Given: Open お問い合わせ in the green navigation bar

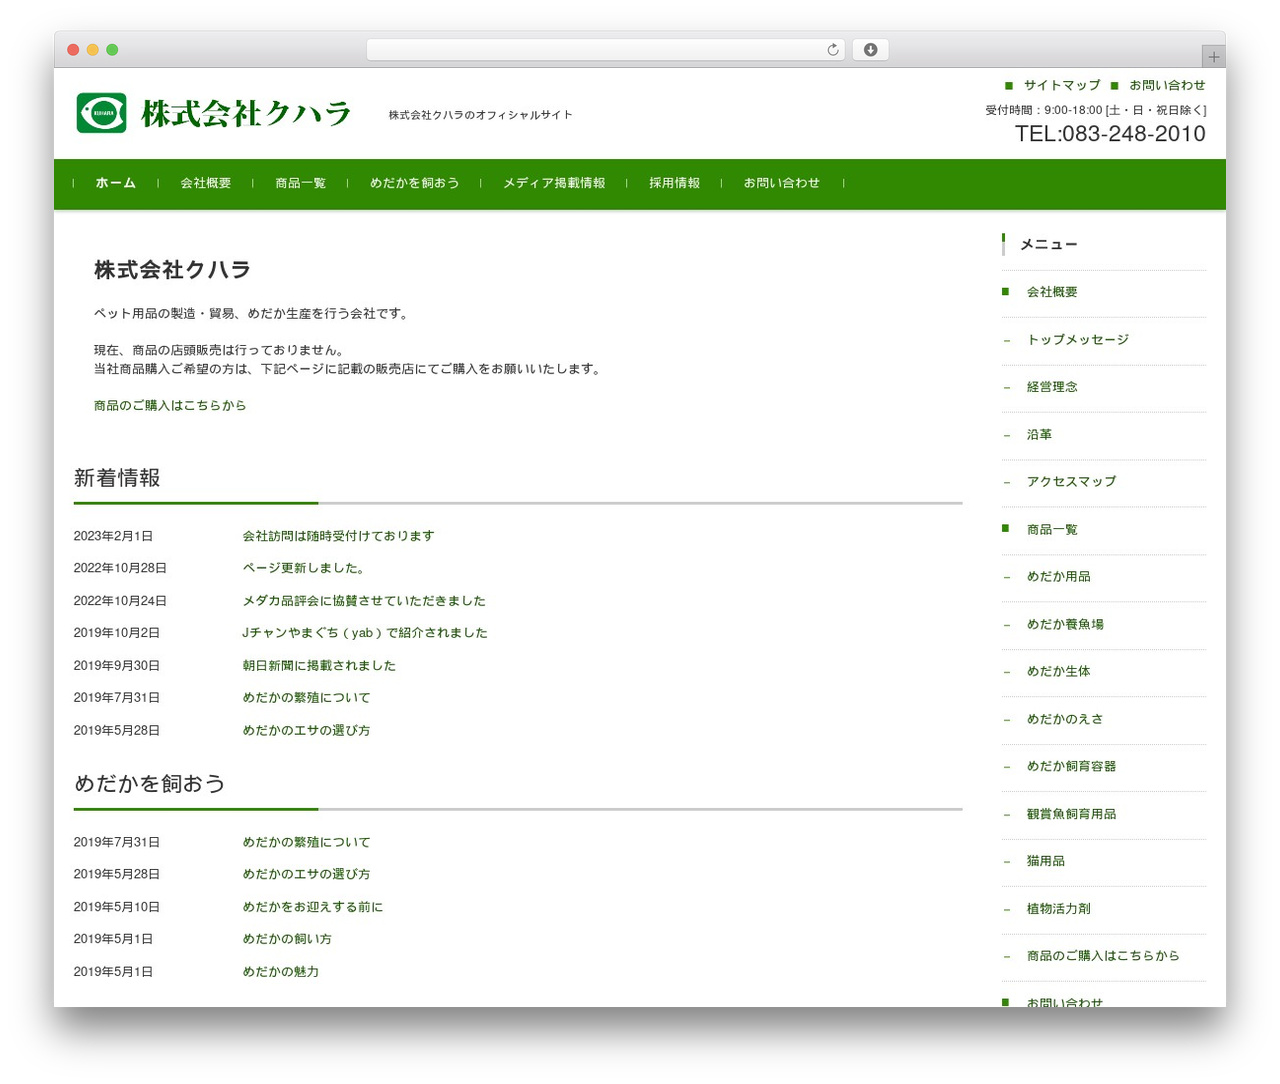Looking at the screenshot, I should [x=782, y=183].
